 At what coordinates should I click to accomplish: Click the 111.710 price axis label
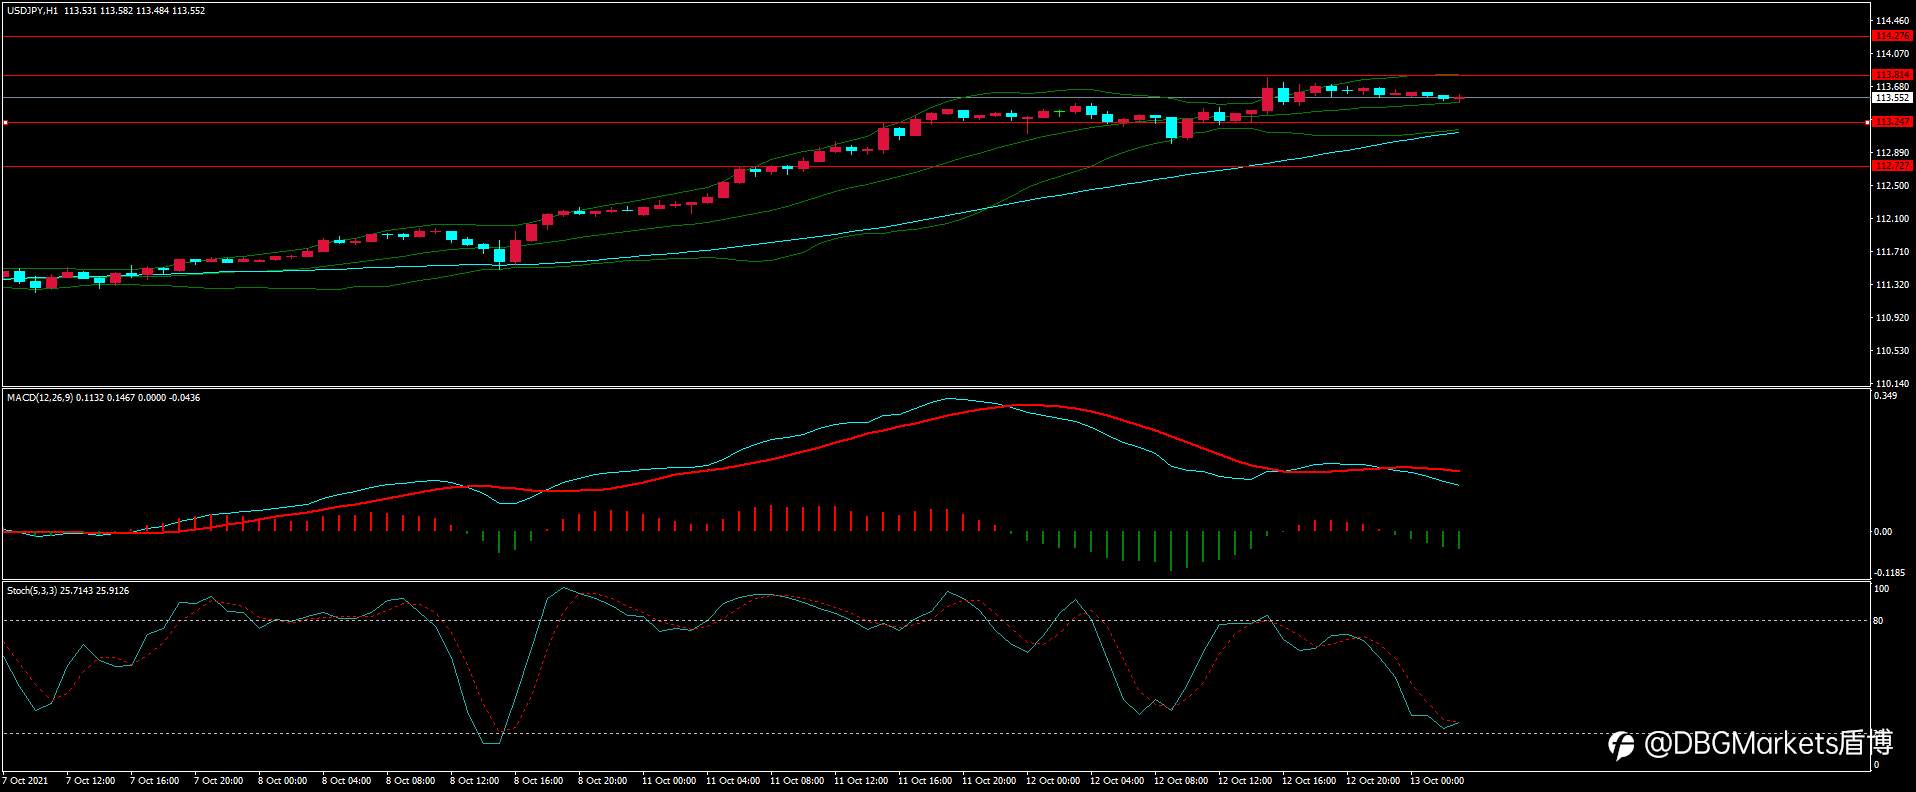point(1893,252)
